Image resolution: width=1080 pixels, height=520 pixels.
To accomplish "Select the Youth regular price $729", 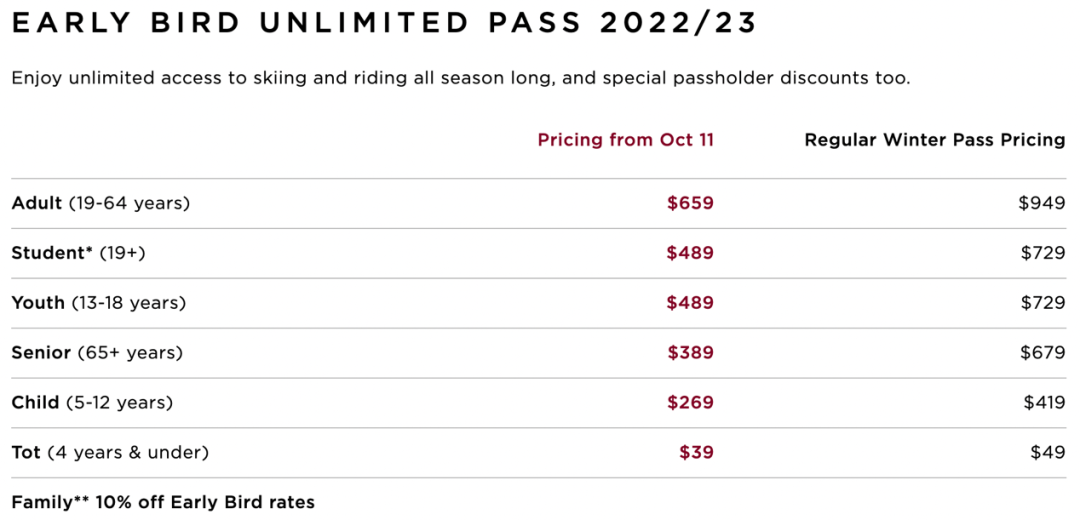I will coord(1042,303).
